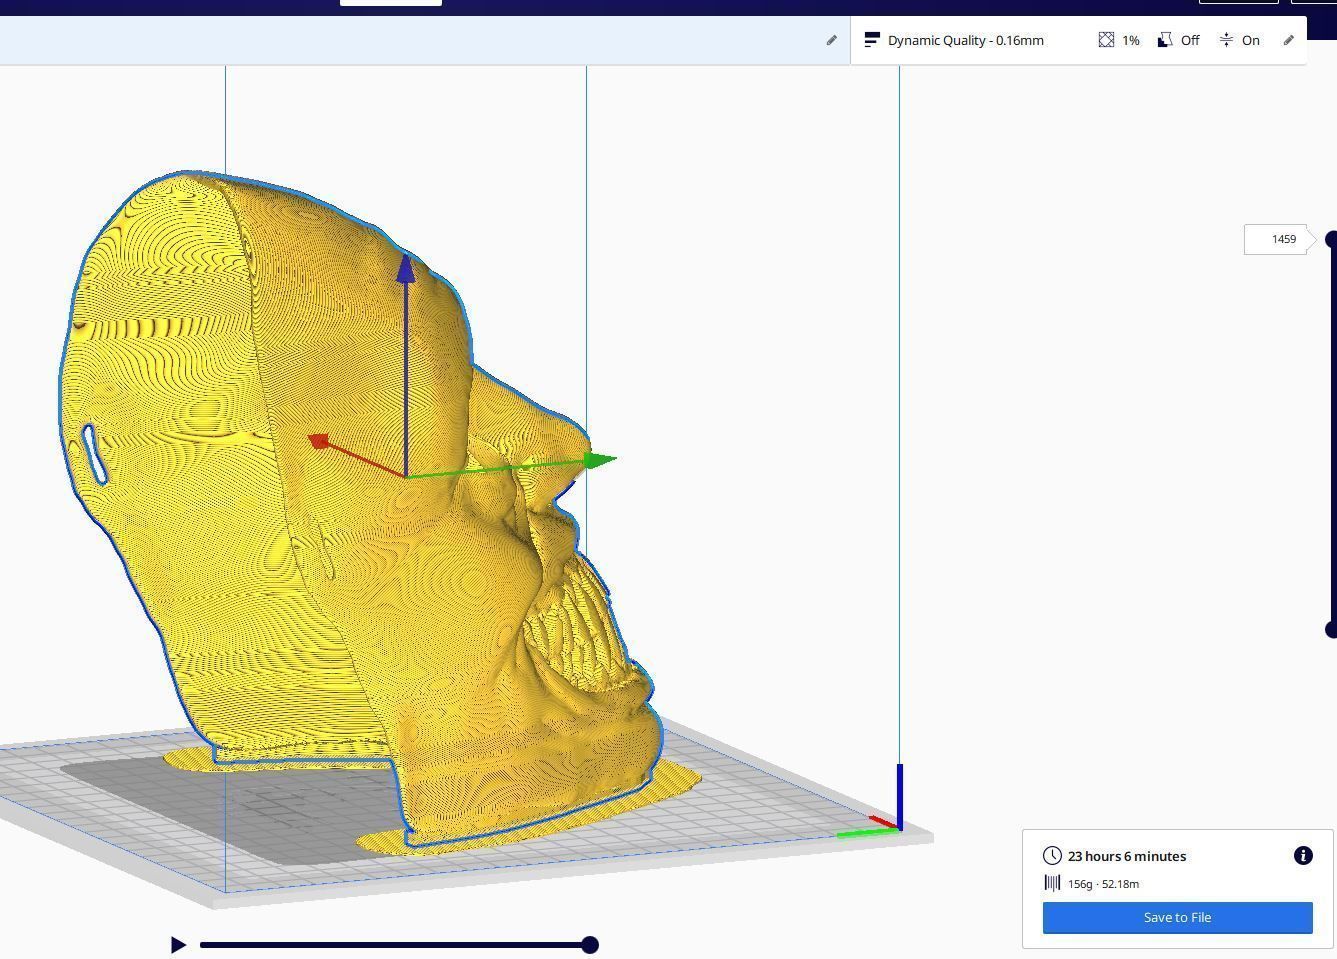The image size is (1337, 959).
Task: Click the green axis arrow handle
Action: click(x=600, y=460)
